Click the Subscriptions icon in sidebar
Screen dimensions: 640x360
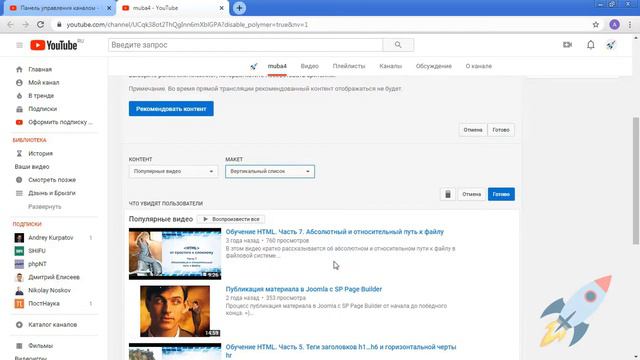19,109
